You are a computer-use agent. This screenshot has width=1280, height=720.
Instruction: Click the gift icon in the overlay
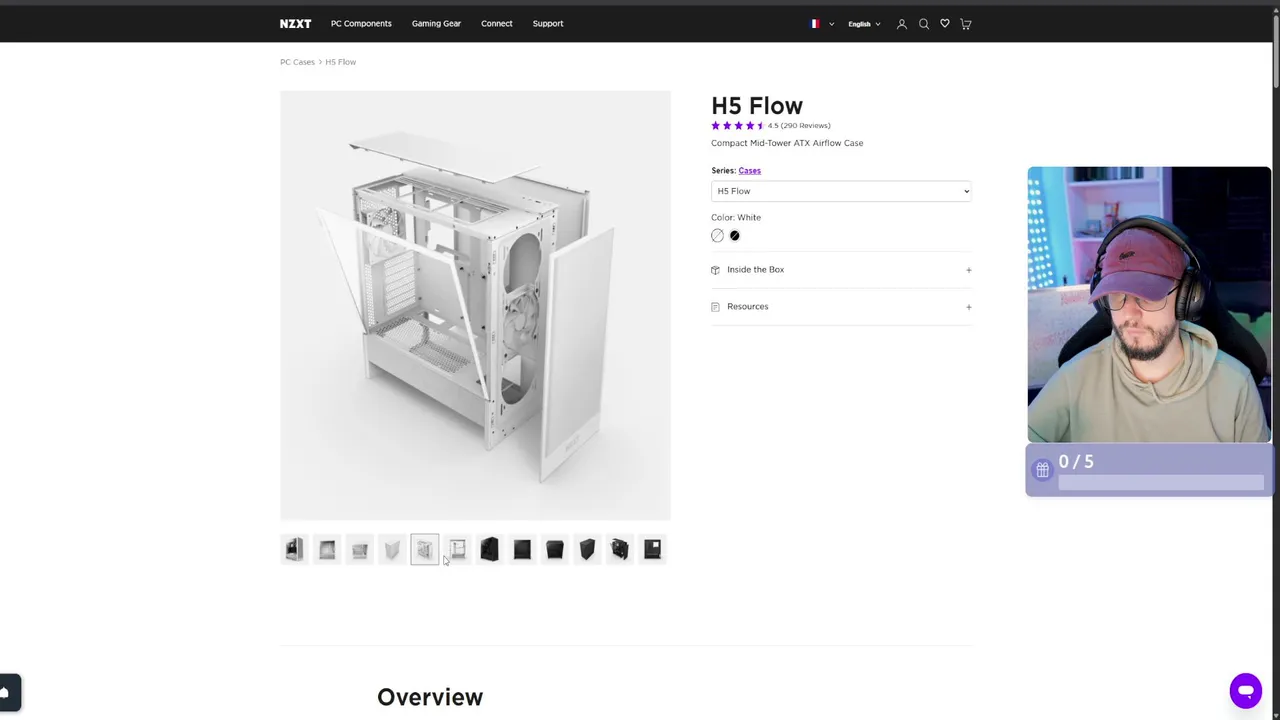1042,470
